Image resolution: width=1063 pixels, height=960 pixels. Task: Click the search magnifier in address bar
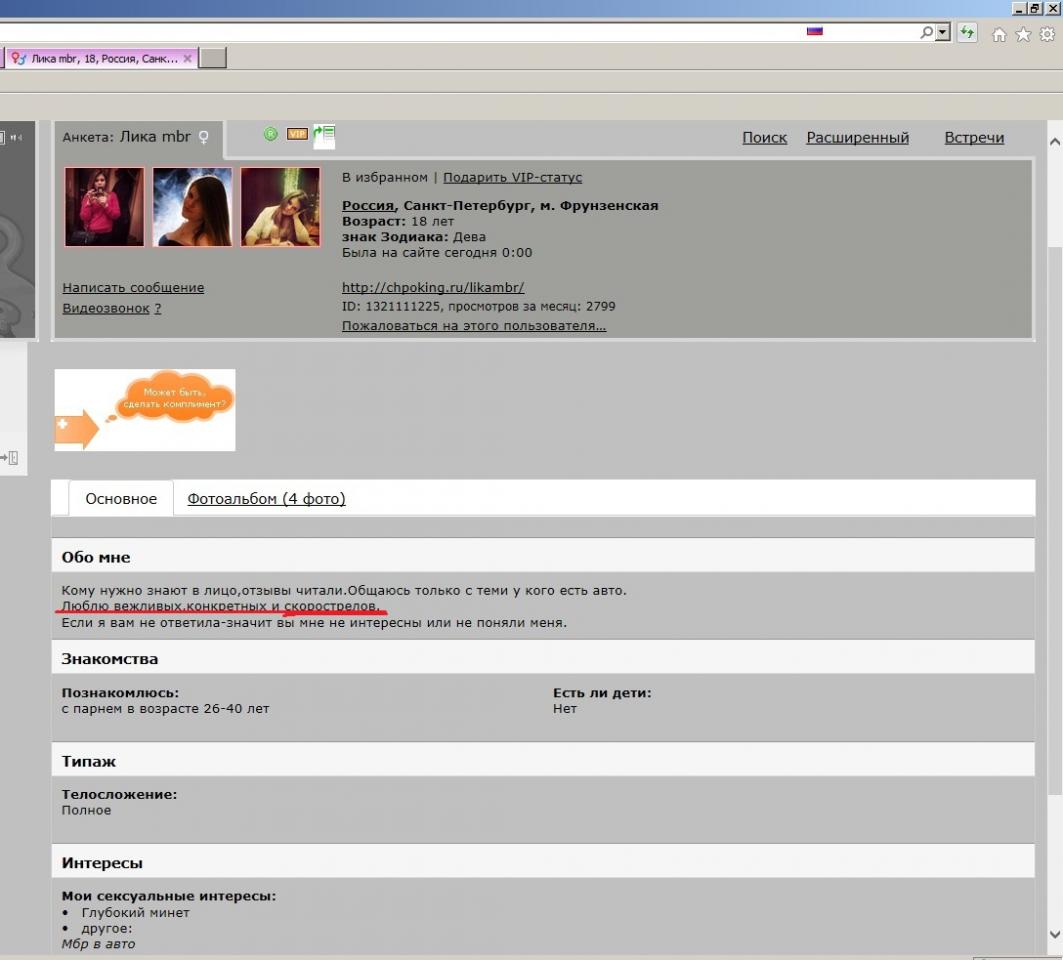(927, 33)
